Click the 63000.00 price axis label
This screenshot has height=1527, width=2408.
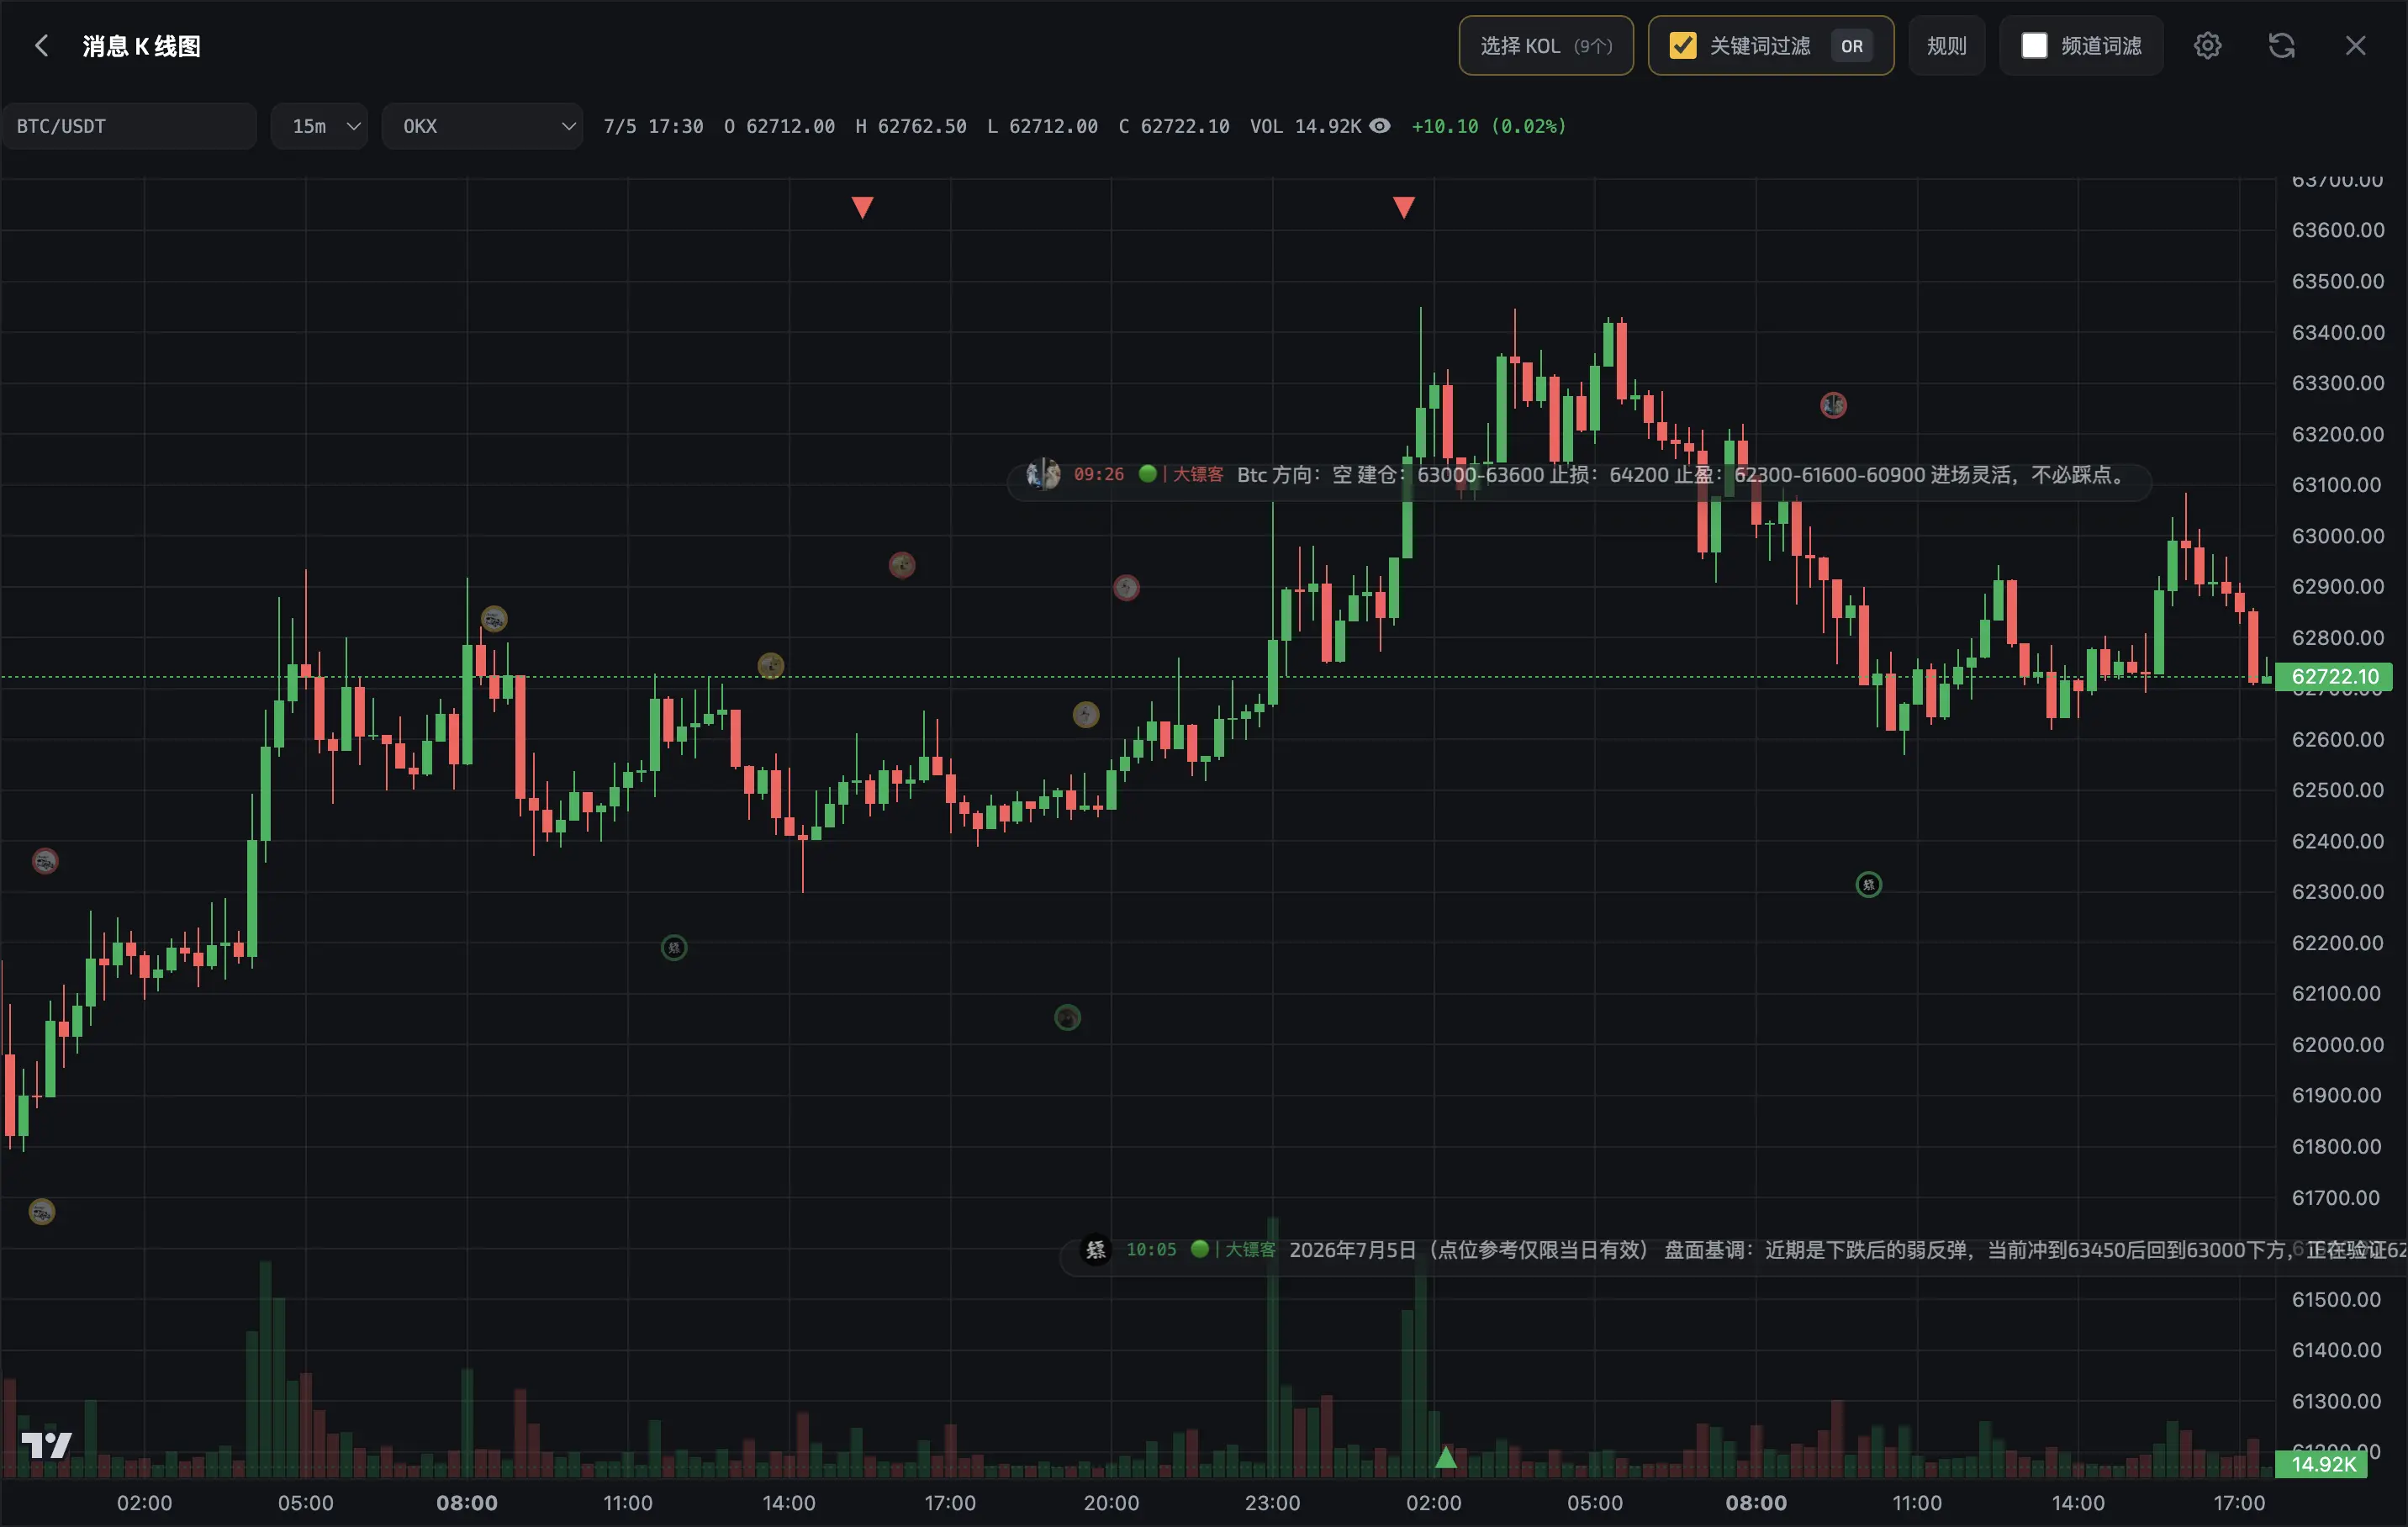[2338, 535]
